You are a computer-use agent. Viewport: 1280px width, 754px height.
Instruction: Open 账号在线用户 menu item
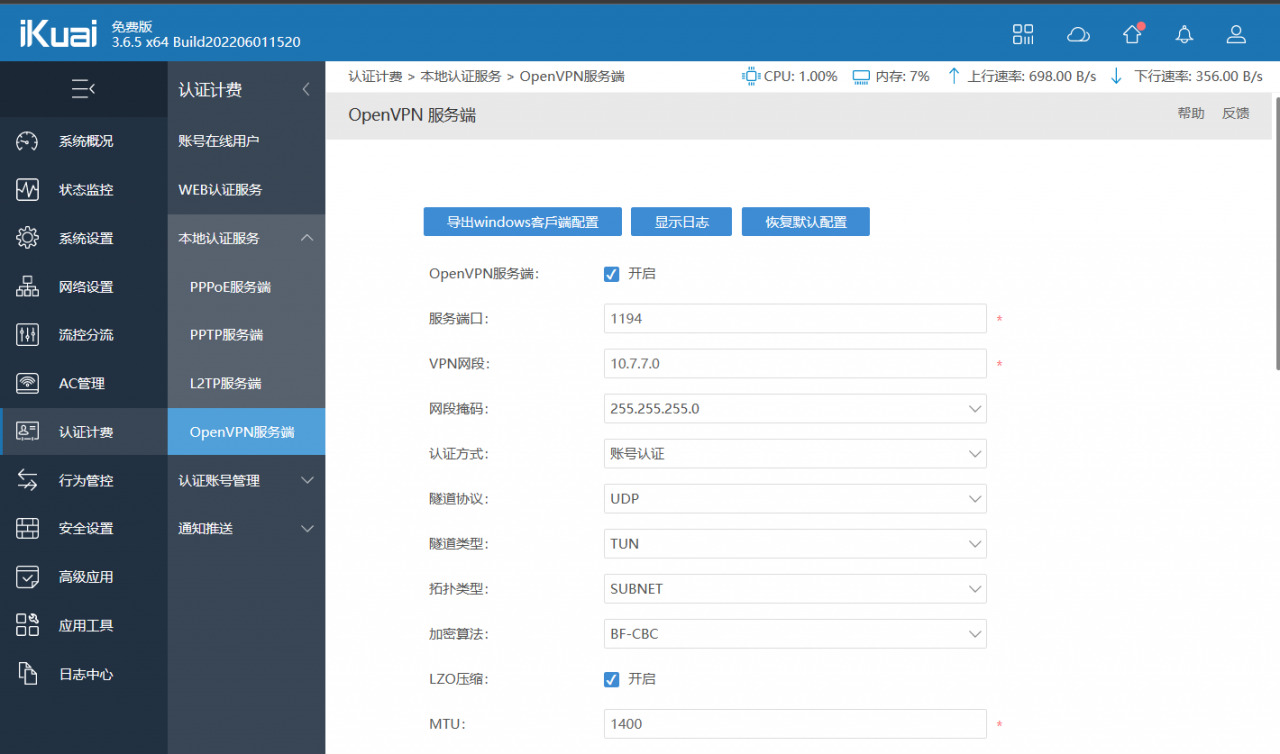(x=246, y=141)
